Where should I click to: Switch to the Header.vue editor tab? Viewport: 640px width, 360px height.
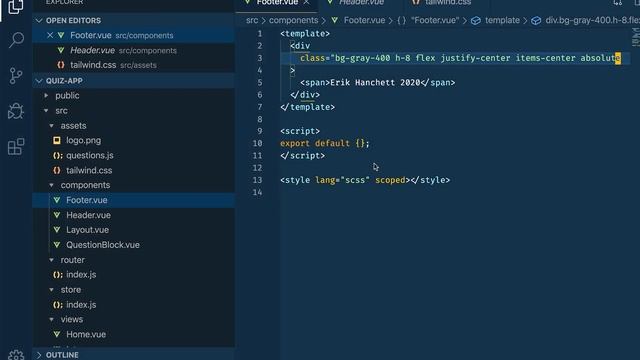(361, 3)
